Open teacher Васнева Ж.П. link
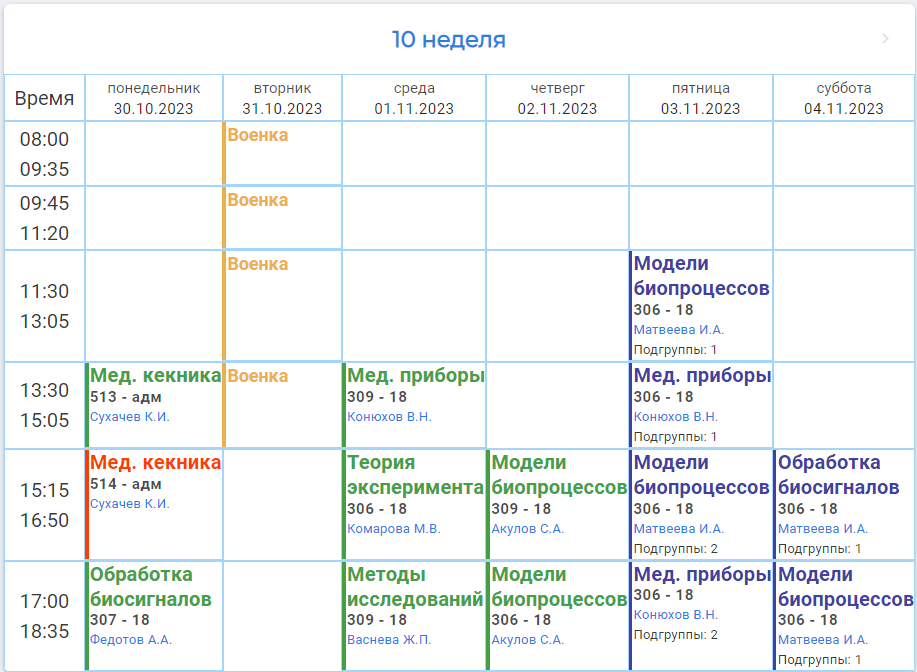Screen dimensions: 917x672 [389, 640]
